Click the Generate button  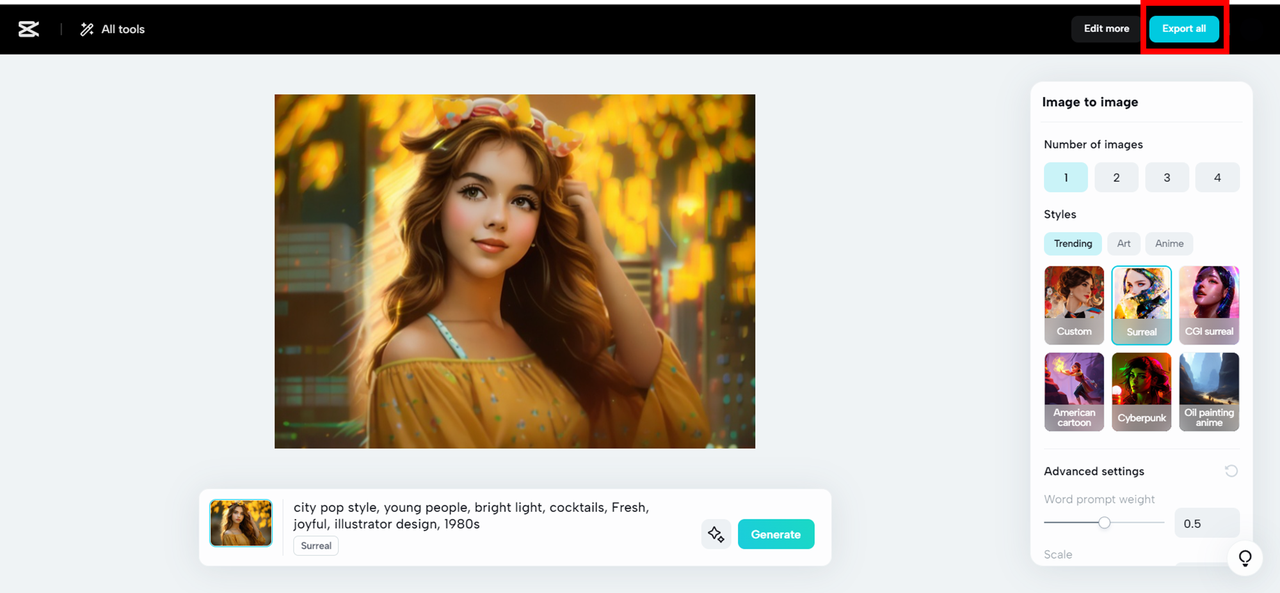tap(776, 534)
